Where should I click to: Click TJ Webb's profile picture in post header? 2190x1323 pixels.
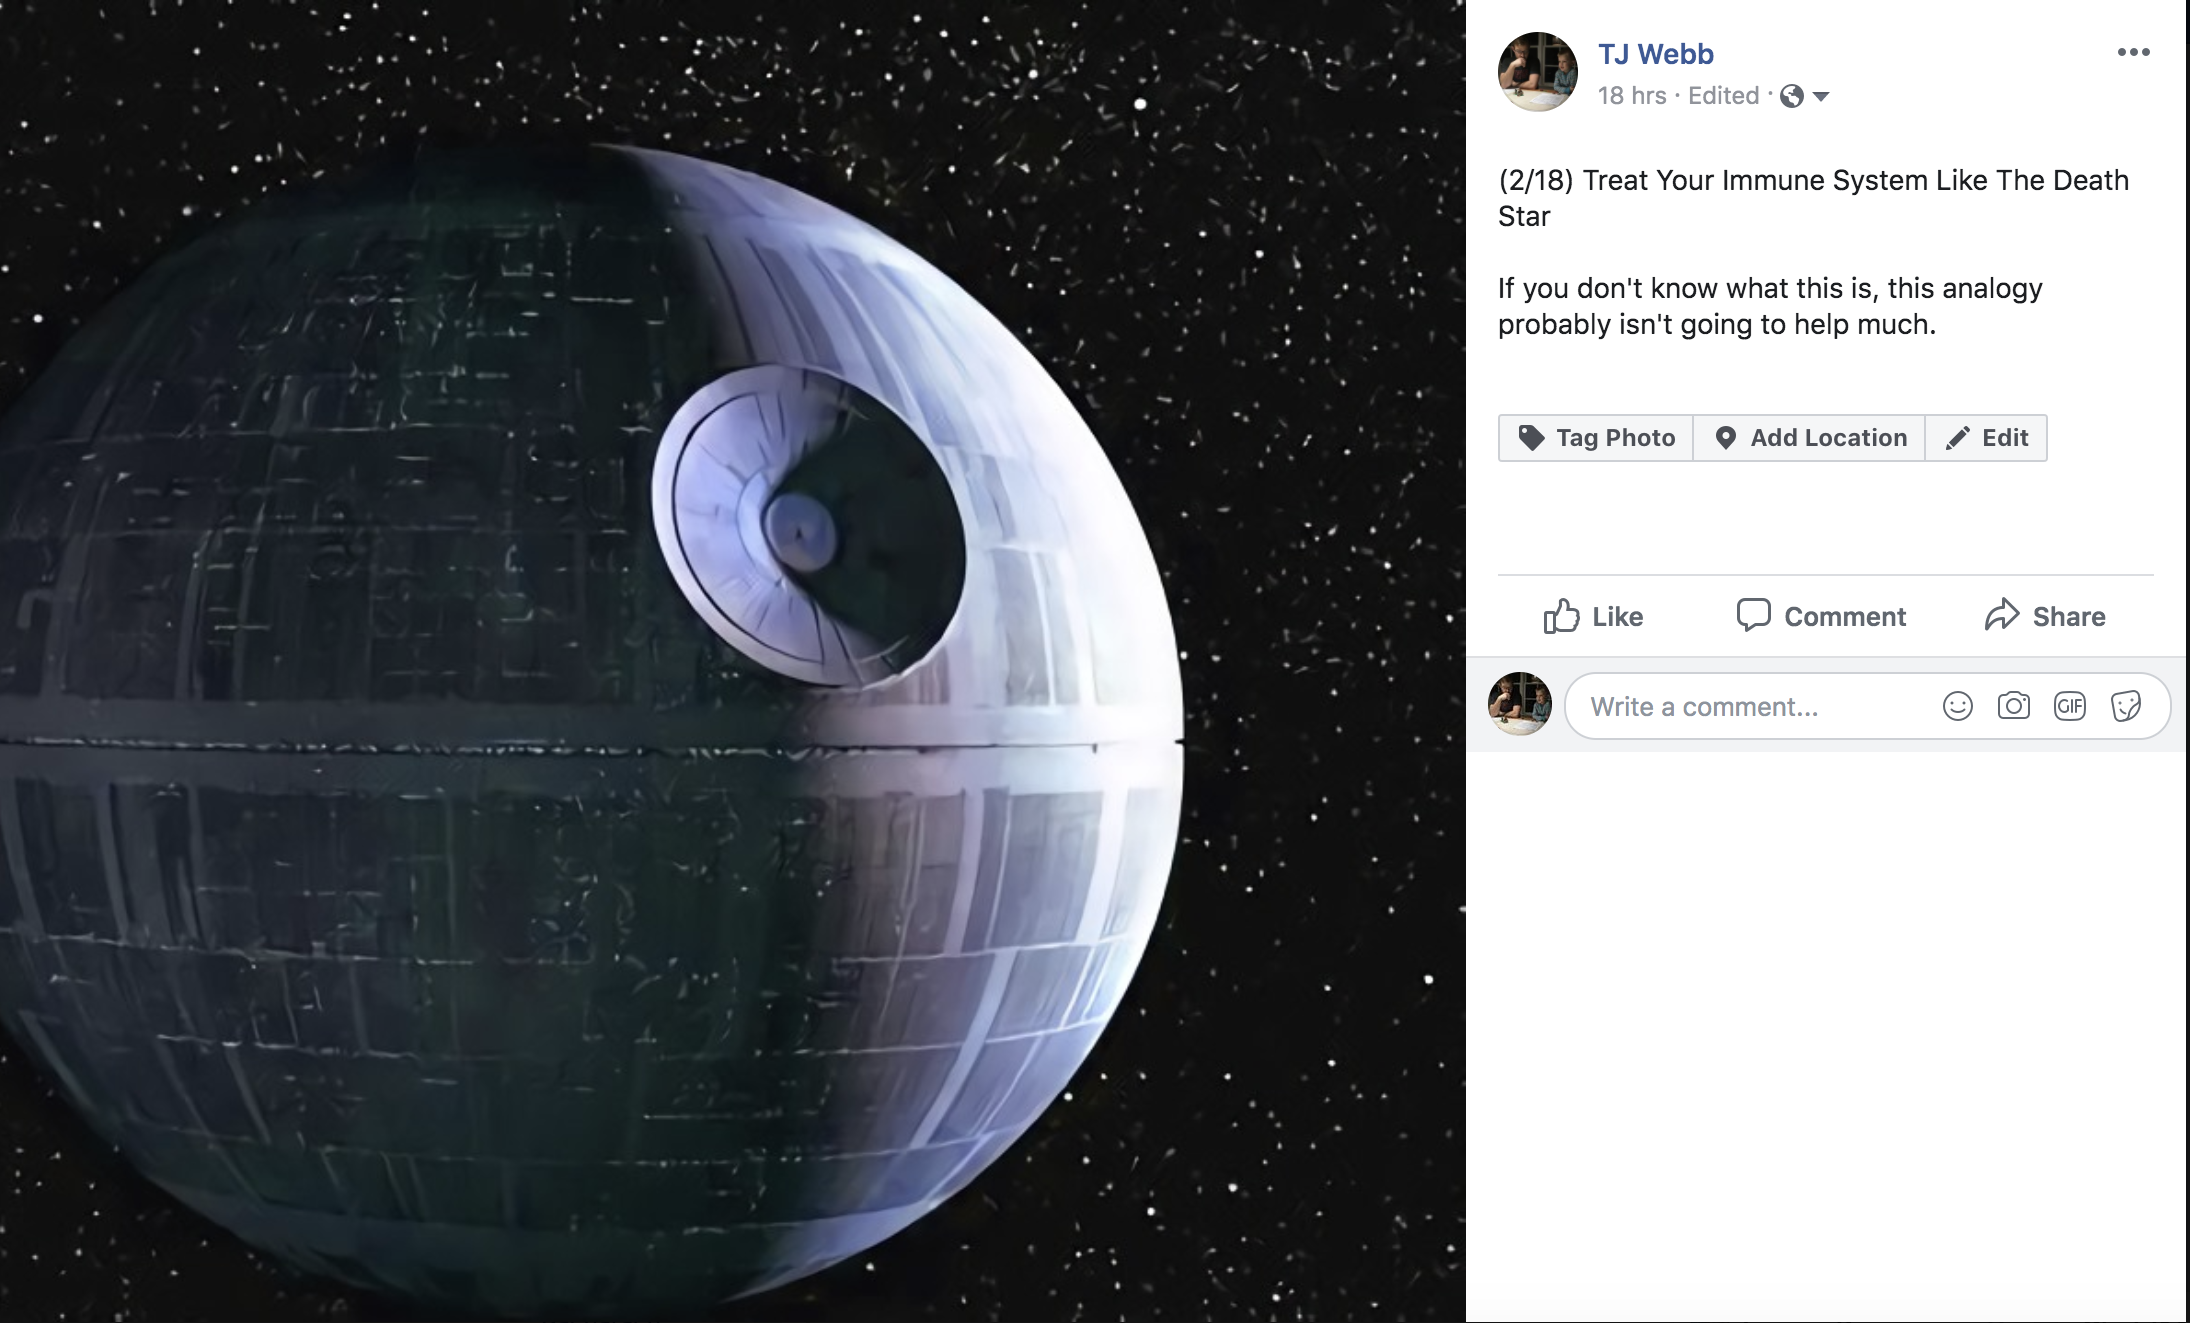tap(1537, 72)
